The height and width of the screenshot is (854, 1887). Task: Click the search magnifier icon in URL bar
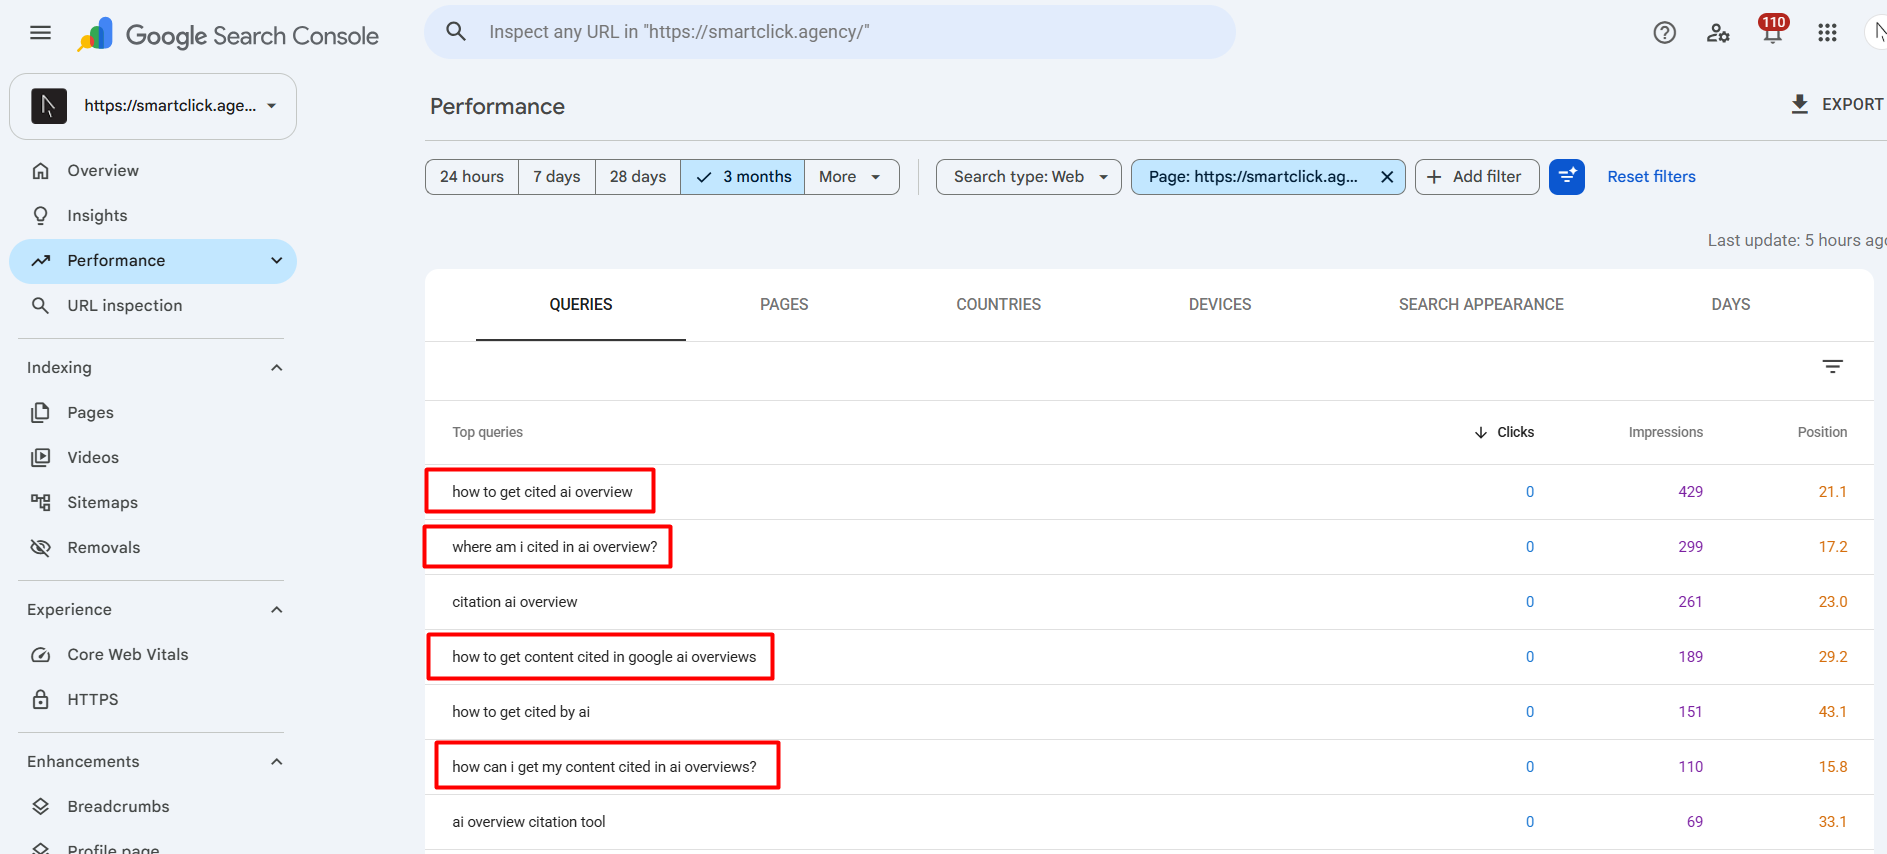pos(456,32)
